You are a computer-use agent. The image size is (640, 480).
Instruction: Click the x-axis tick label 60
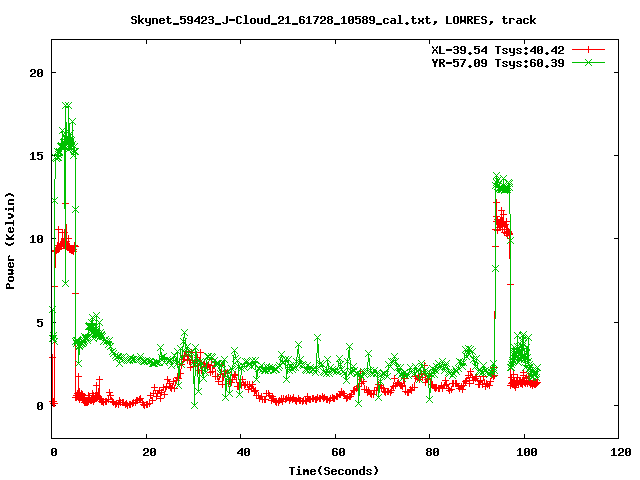(338, 452)
